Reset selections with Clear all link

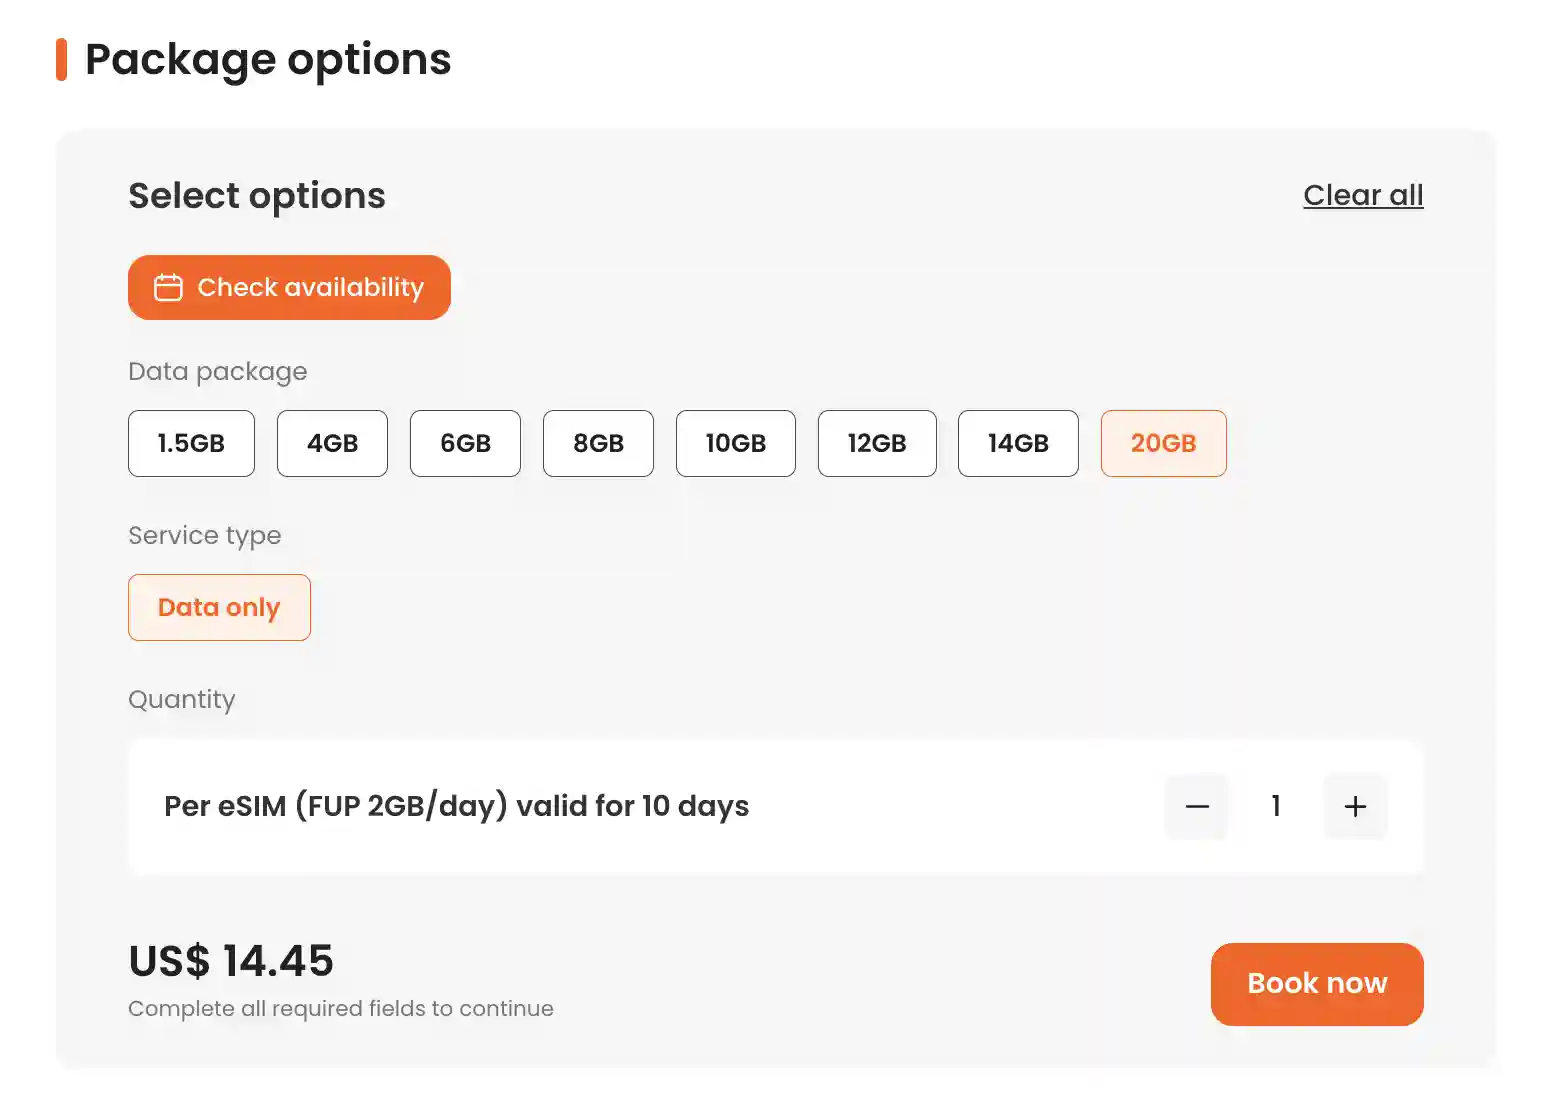click(1363, 195)
